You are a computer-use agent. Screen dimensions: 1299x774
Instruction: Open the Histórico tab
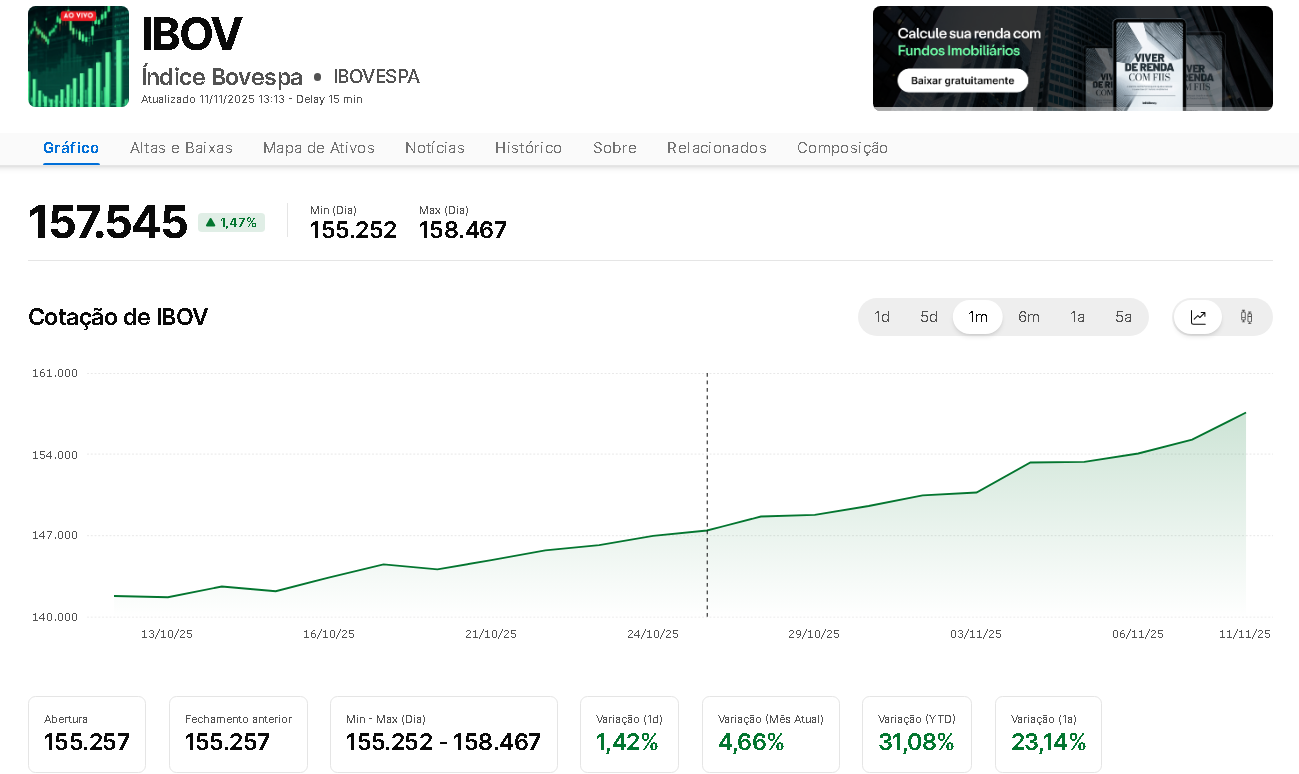click(x=528, y=148)
